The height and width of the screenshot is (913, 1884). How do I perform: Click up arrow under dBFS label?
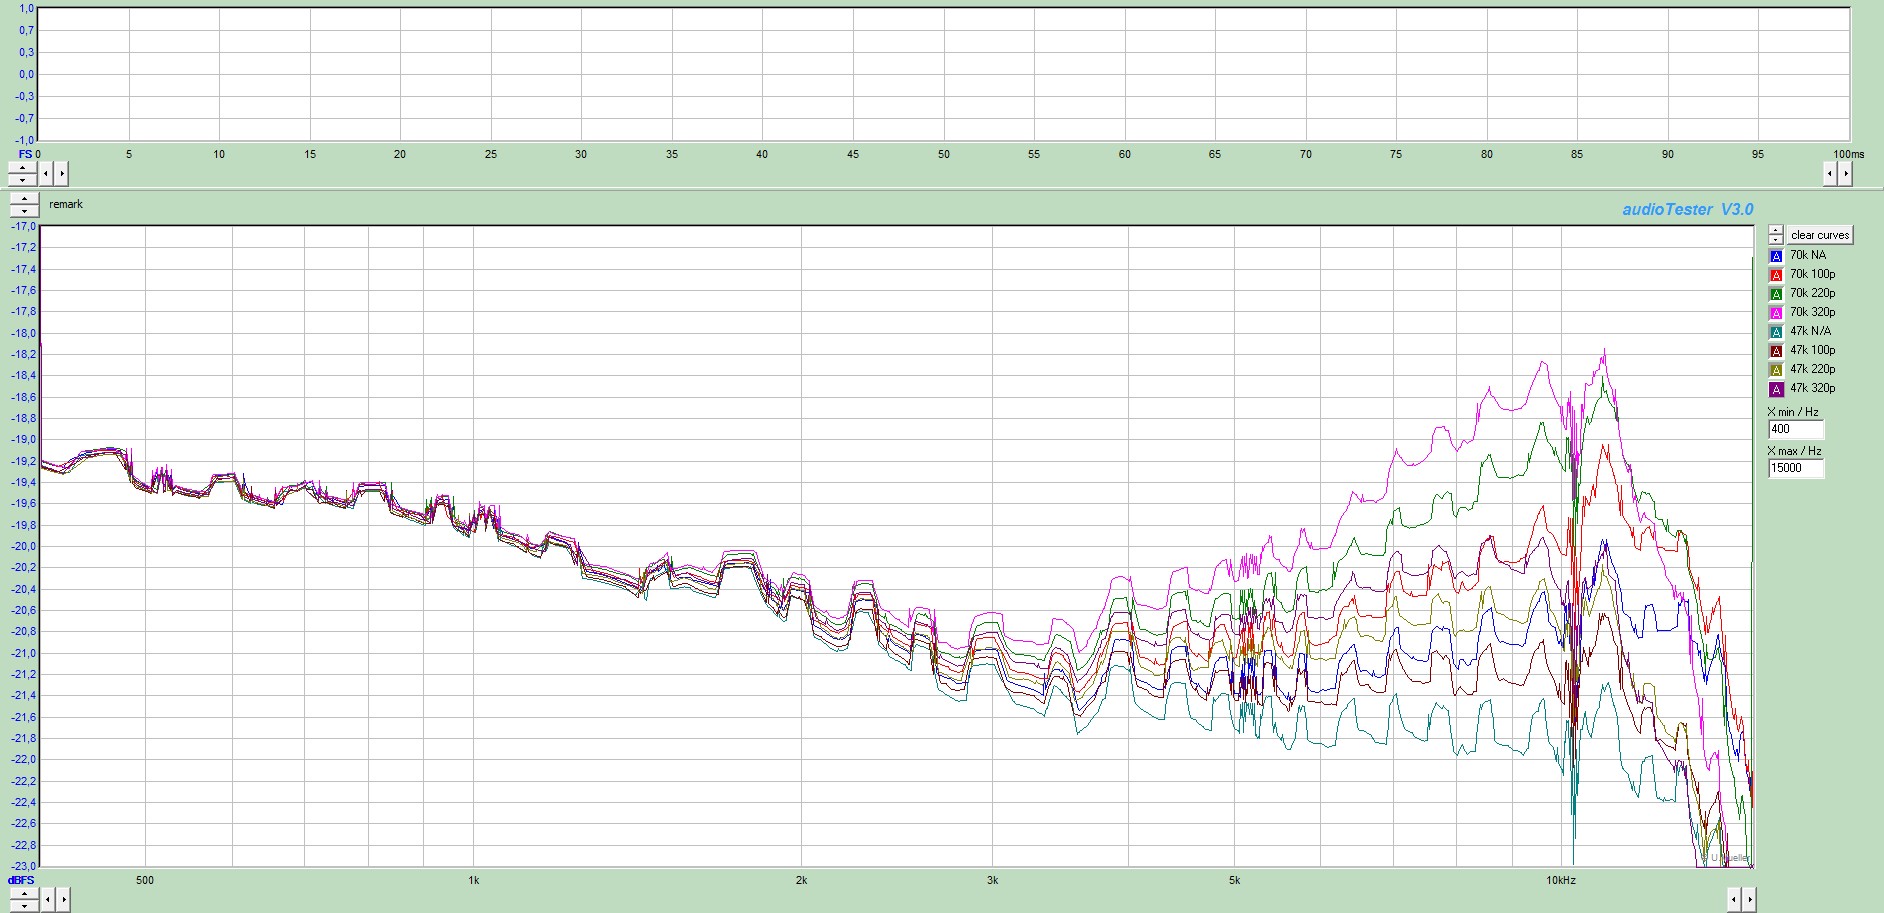pyautogui.click(x=23, y=894)
